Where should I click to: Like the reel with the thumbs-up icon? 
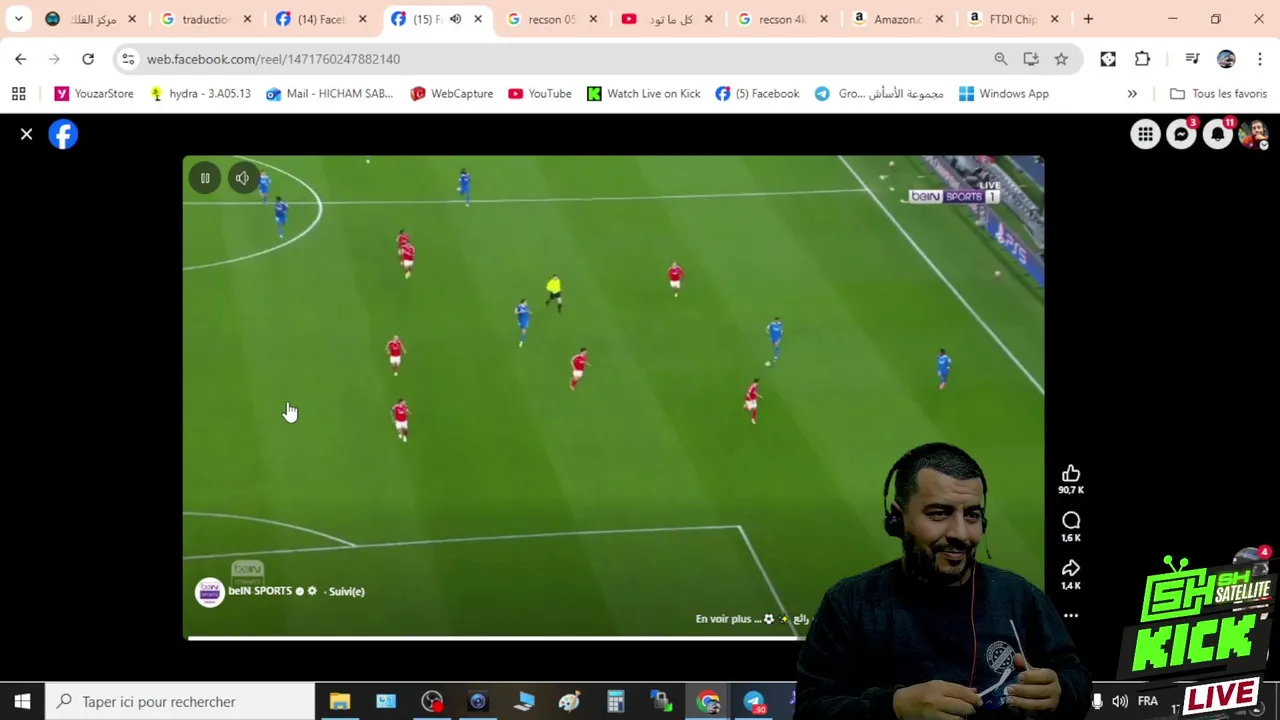point(1071,473)
